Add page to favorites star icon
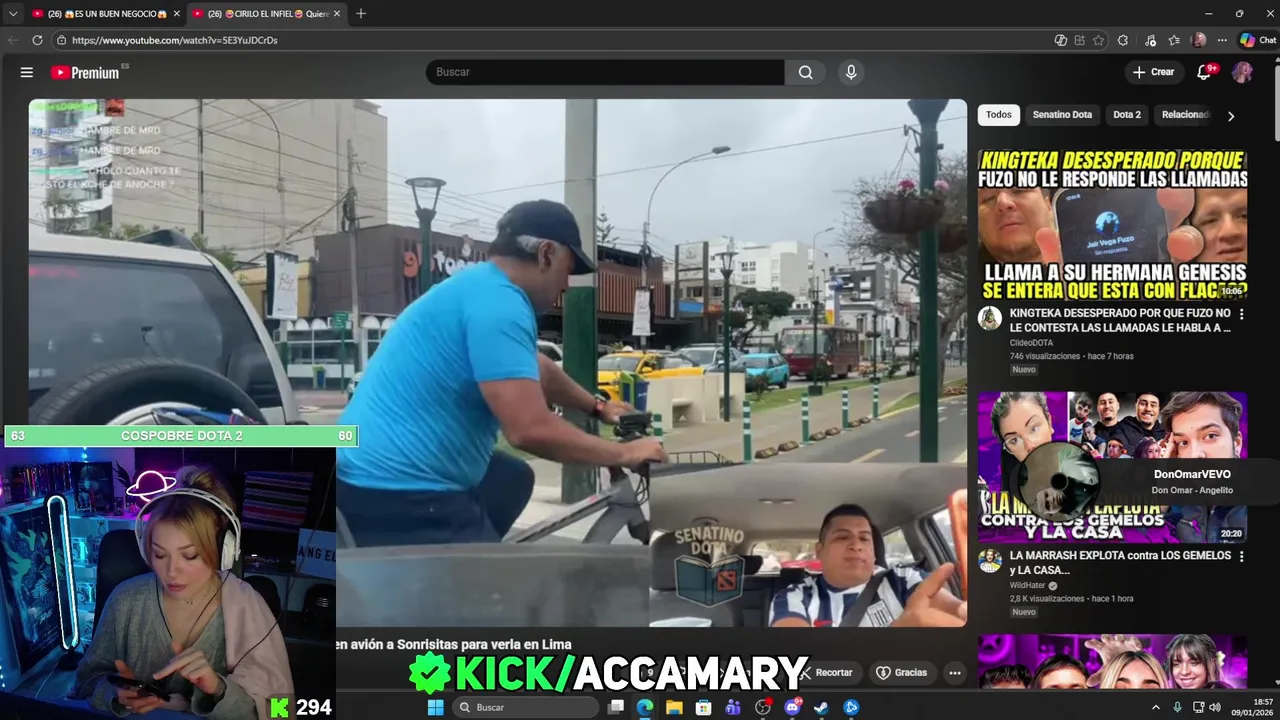 (x=1098, y=40)
